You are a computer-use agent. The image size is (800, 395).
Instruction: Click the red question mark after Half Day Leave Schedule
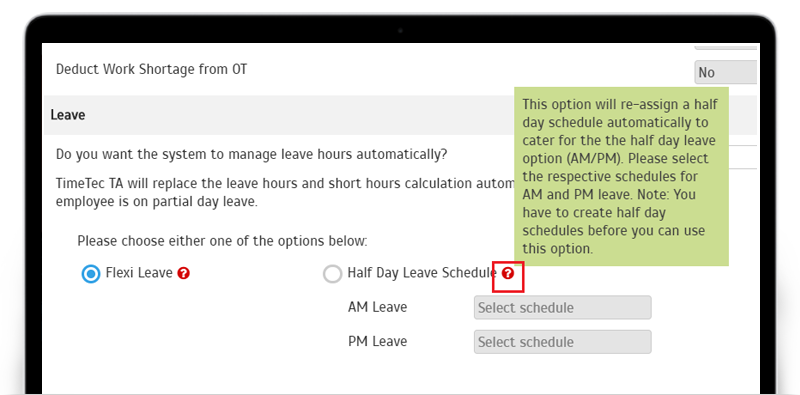pyautogui.click(x=508, y=274)
